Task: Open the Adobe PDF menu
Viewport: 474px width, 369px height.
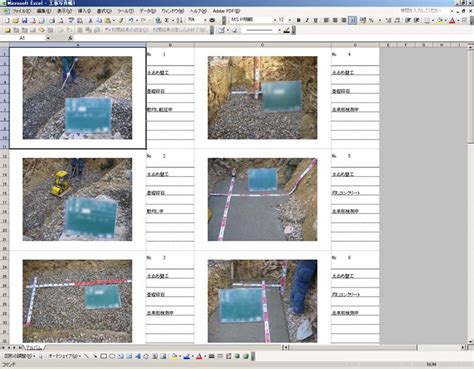Action: click(226, 11)
